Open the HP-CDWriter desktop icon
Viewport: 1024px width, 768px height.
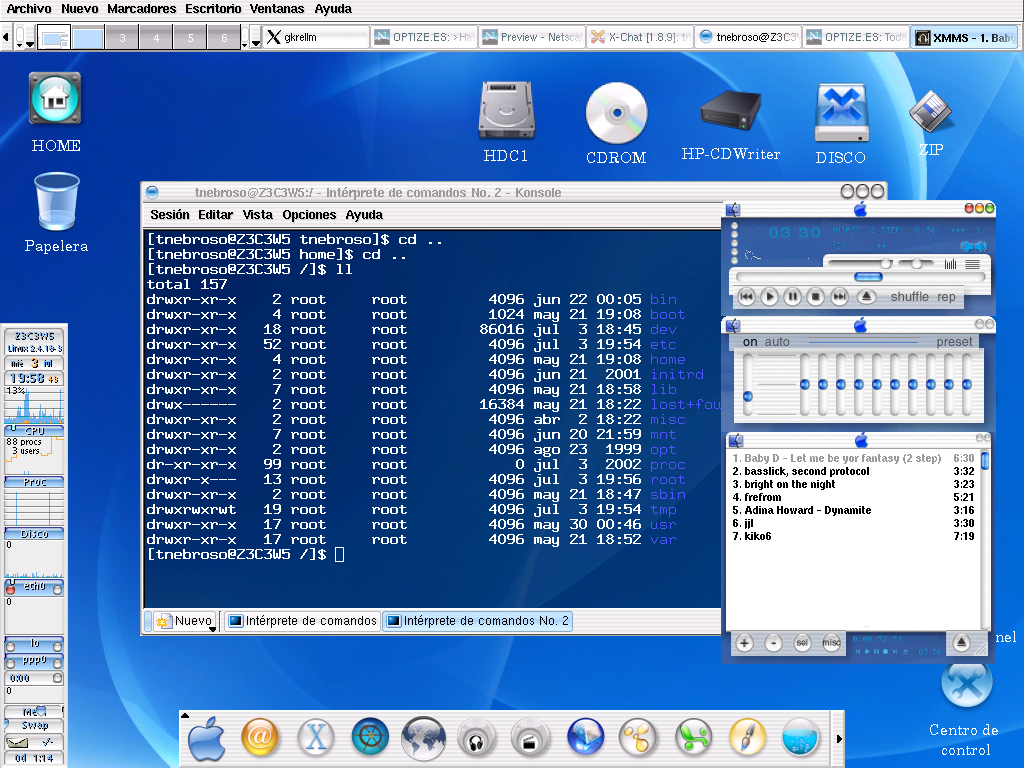tap(730, 110)
